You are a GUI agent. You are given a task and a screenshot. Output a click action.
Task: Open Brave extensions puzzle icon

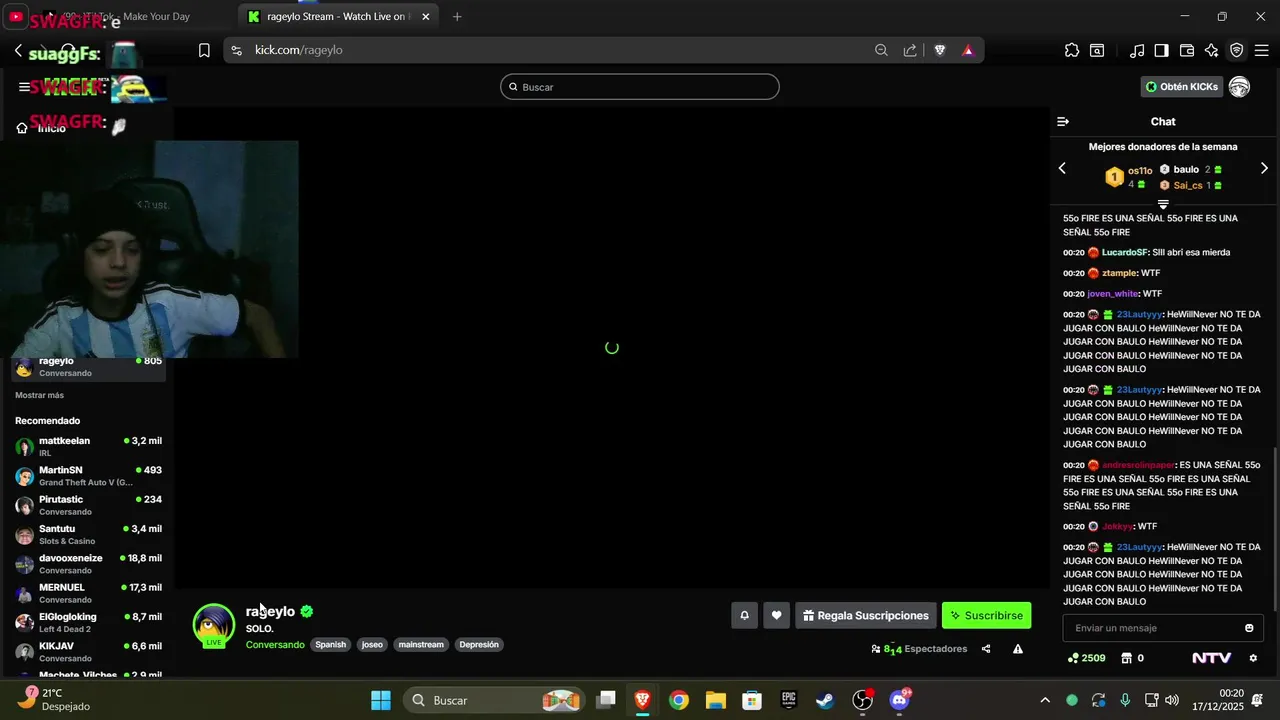pyautogui.click(x=1072, y=50)
